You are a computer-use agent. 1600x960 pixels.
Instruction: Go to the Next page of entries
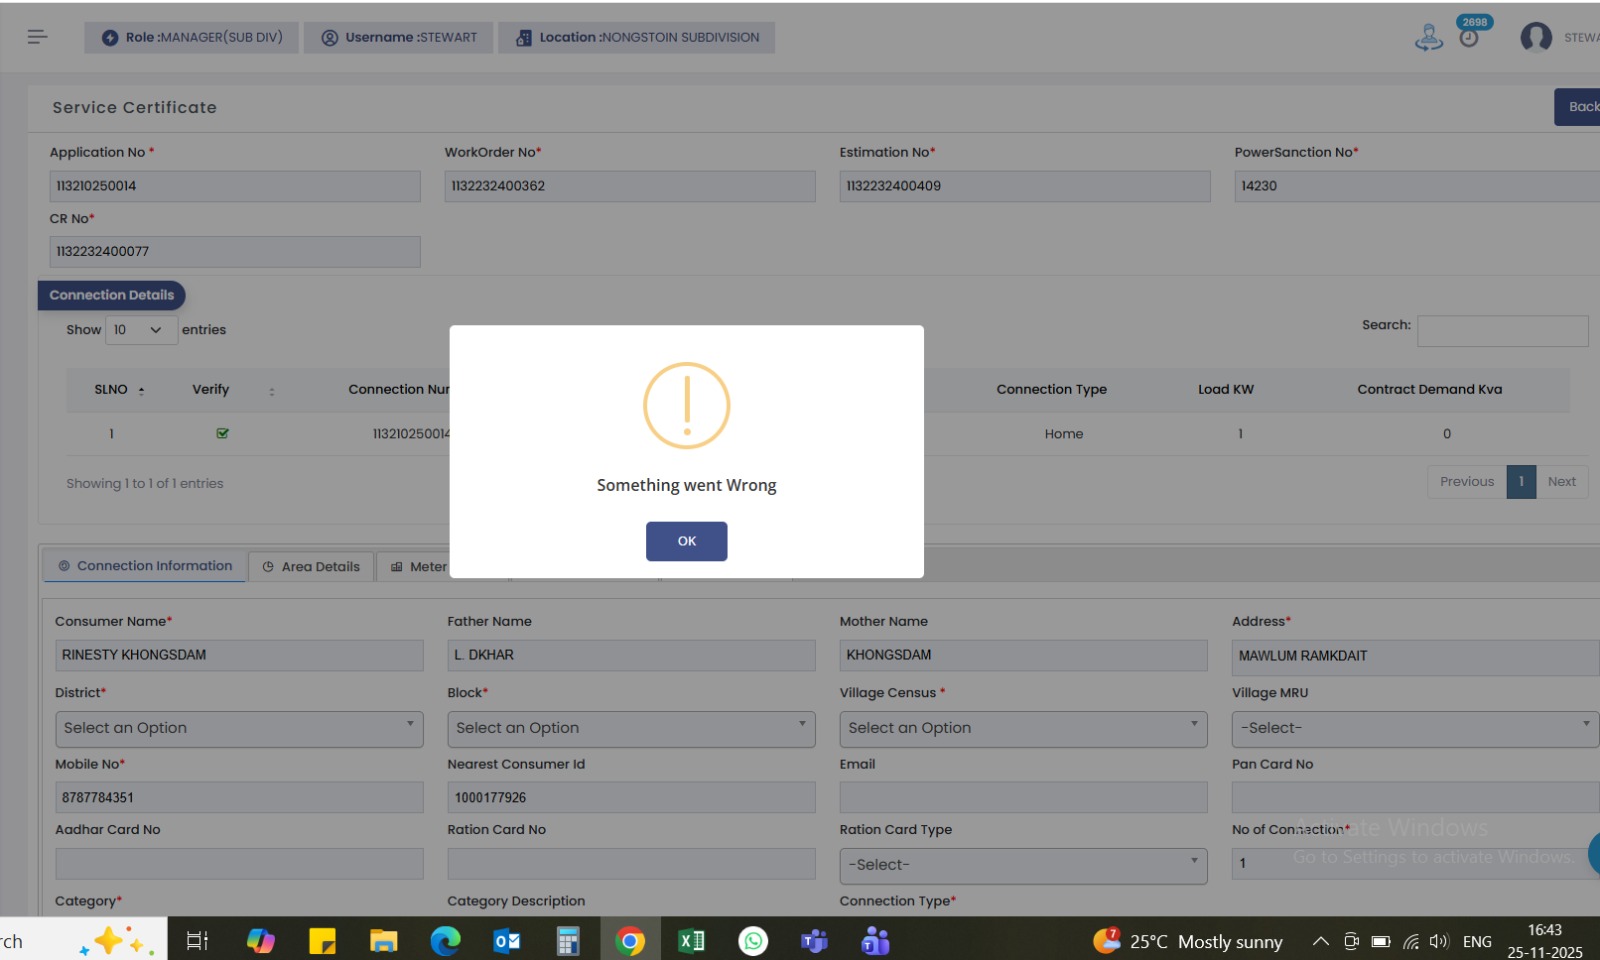1561,482
